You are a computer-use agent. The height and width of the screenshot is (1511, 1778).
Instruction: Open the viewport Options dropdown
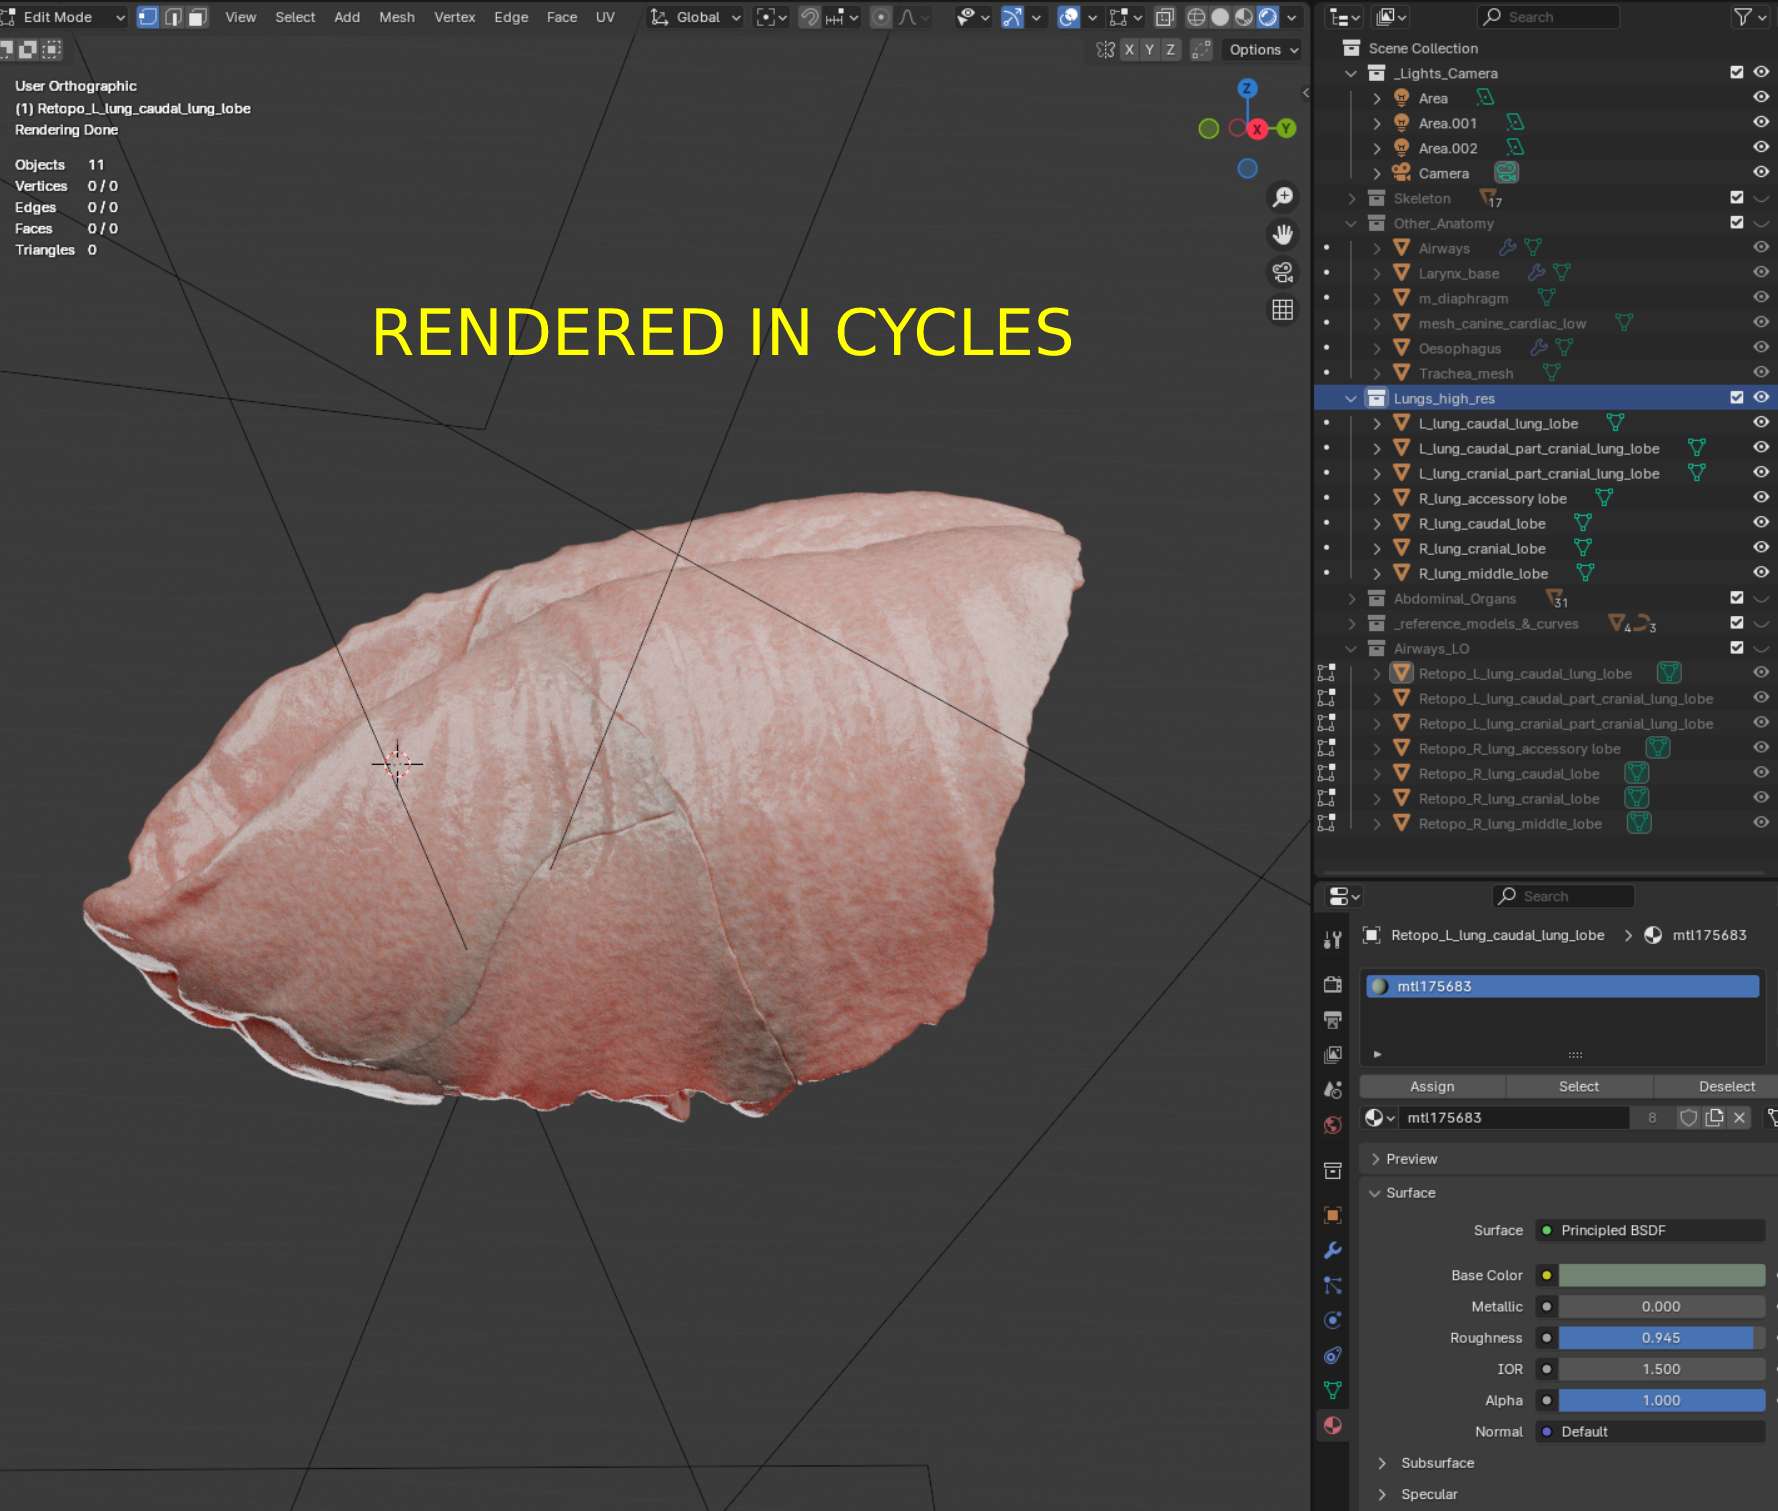click(1263, 50)
